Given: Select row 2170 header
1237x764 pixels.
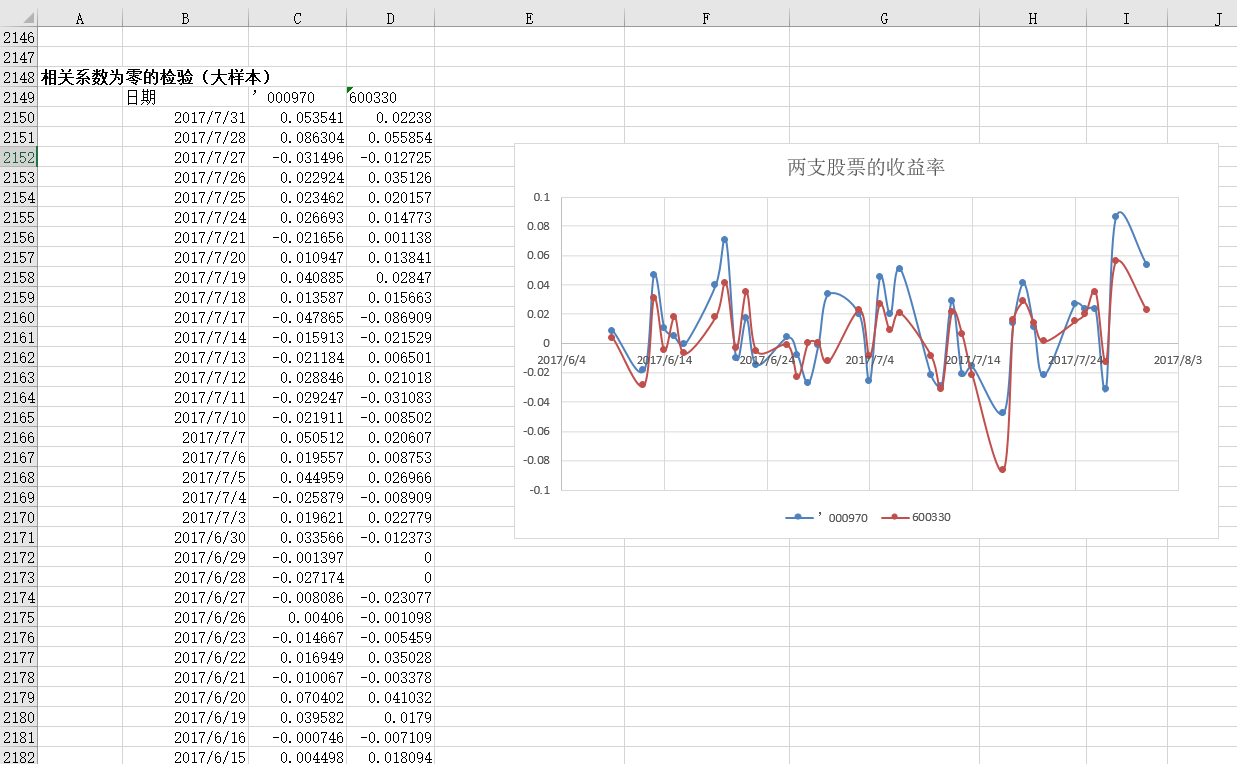Looking at the screenshot, I should (19, 517).
